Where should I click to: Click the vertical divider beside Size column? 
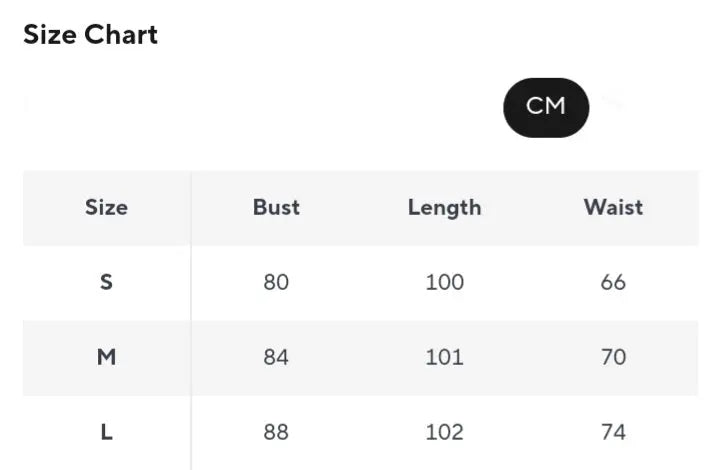pyautogui.click(x=191, y=320)
